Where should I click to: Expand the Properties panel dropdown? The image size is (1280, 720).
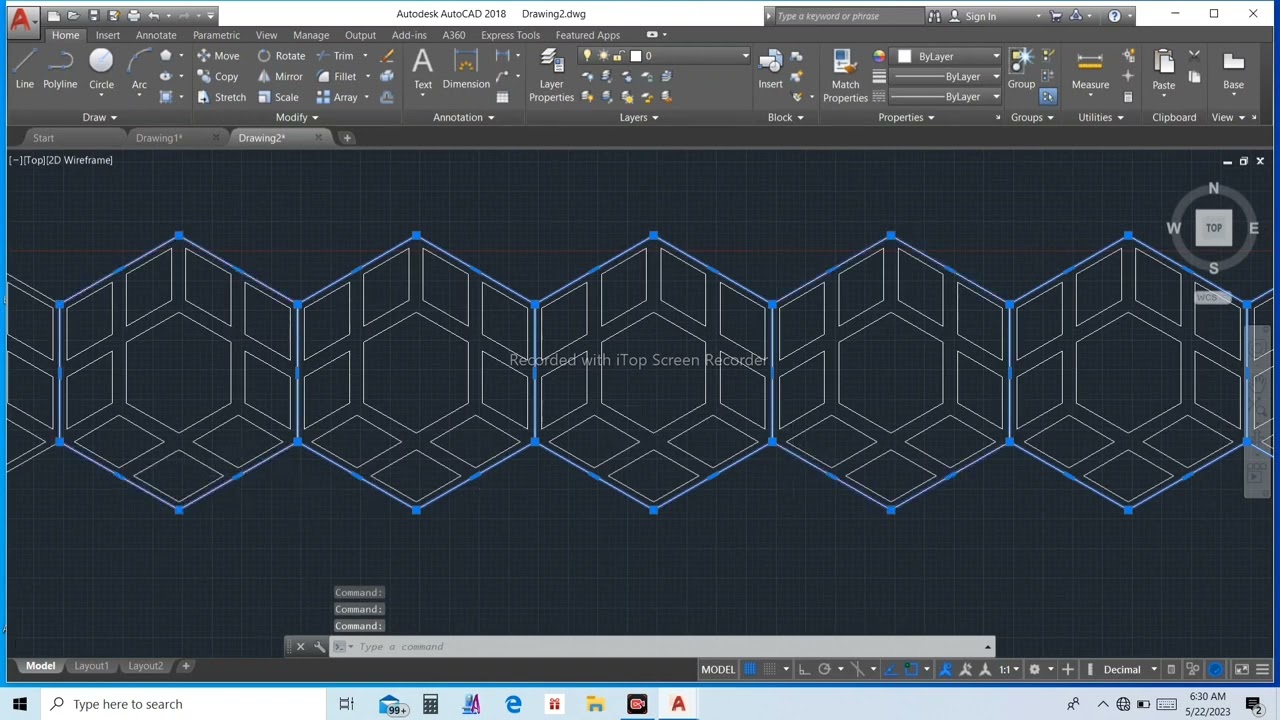907,117
